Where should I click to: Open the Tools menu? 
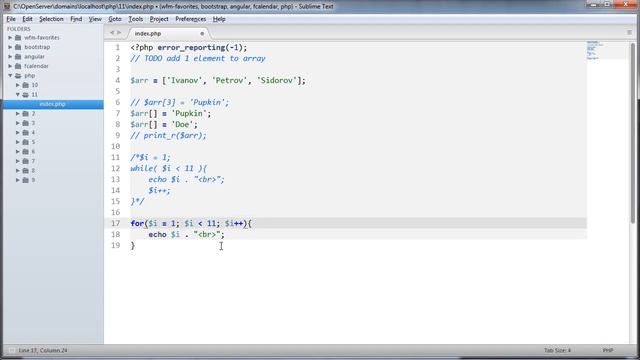pyautogui.click(x=136, y=19)
